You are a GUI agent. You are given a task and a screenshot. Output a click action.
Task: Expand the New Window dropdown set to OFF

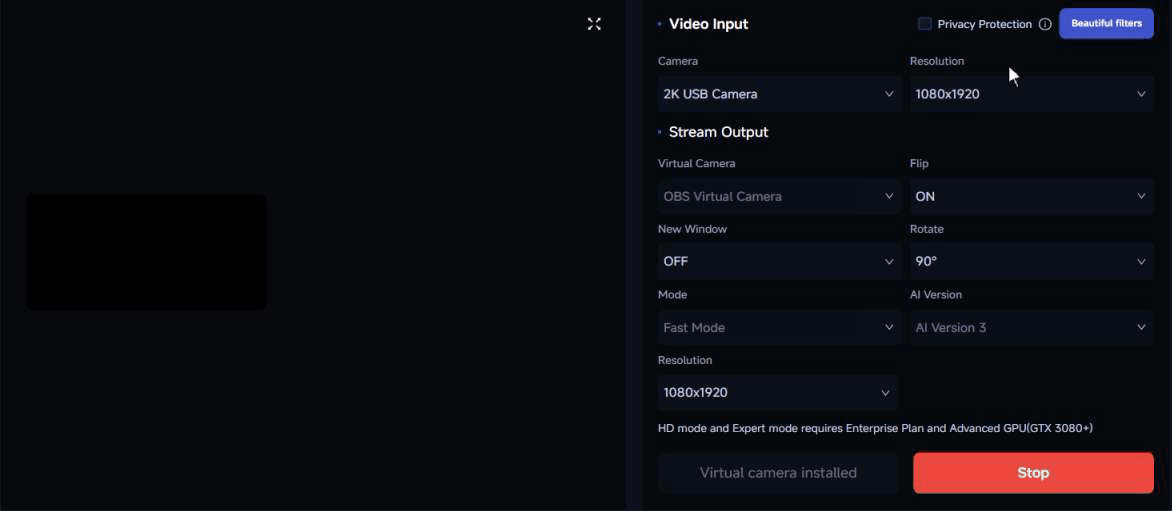click(778, 262)
